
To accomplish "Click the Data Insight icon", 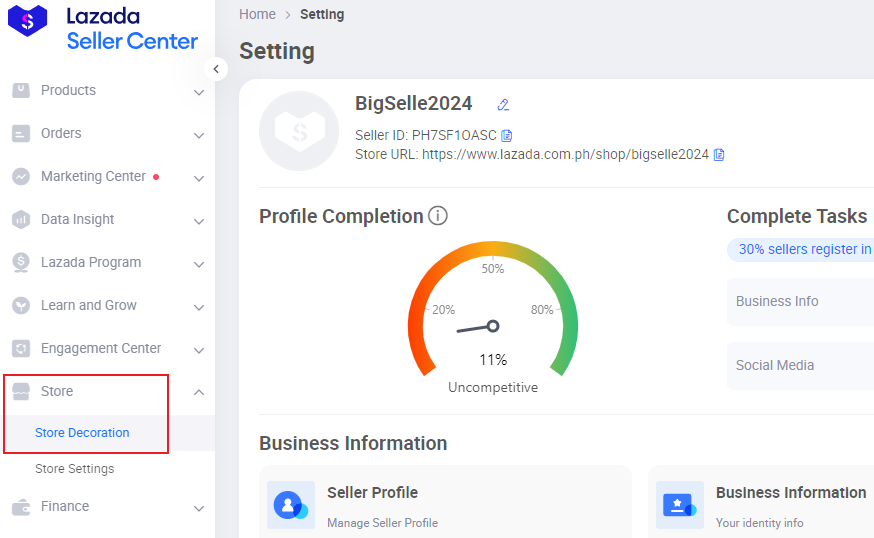I will coord(21,220).
